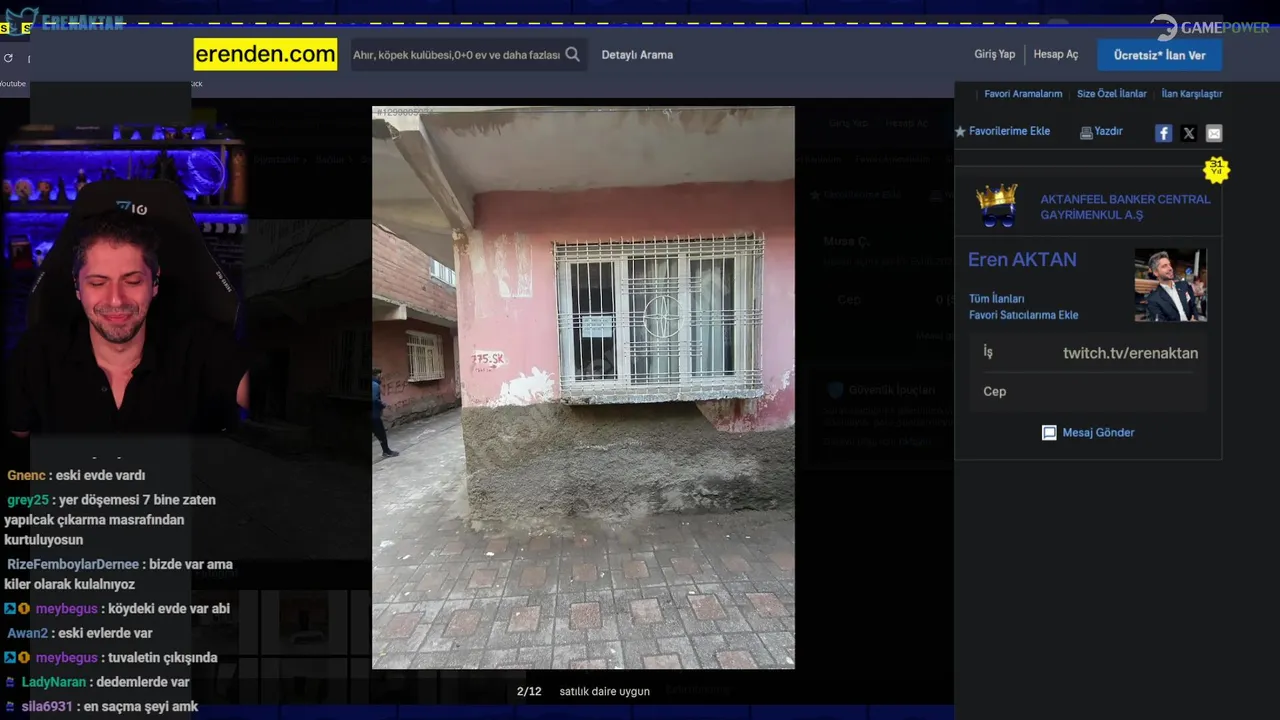Click the 31 Yıl membership badge
This screenshot has height=720, width=1280.
tap(1216, 169)
